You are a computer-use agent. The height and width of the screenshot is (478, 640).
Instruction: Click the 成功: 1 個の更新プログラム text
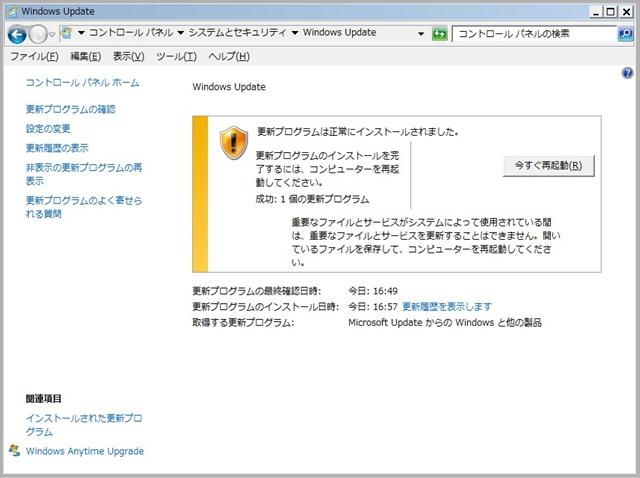click(x=312, y=199)
